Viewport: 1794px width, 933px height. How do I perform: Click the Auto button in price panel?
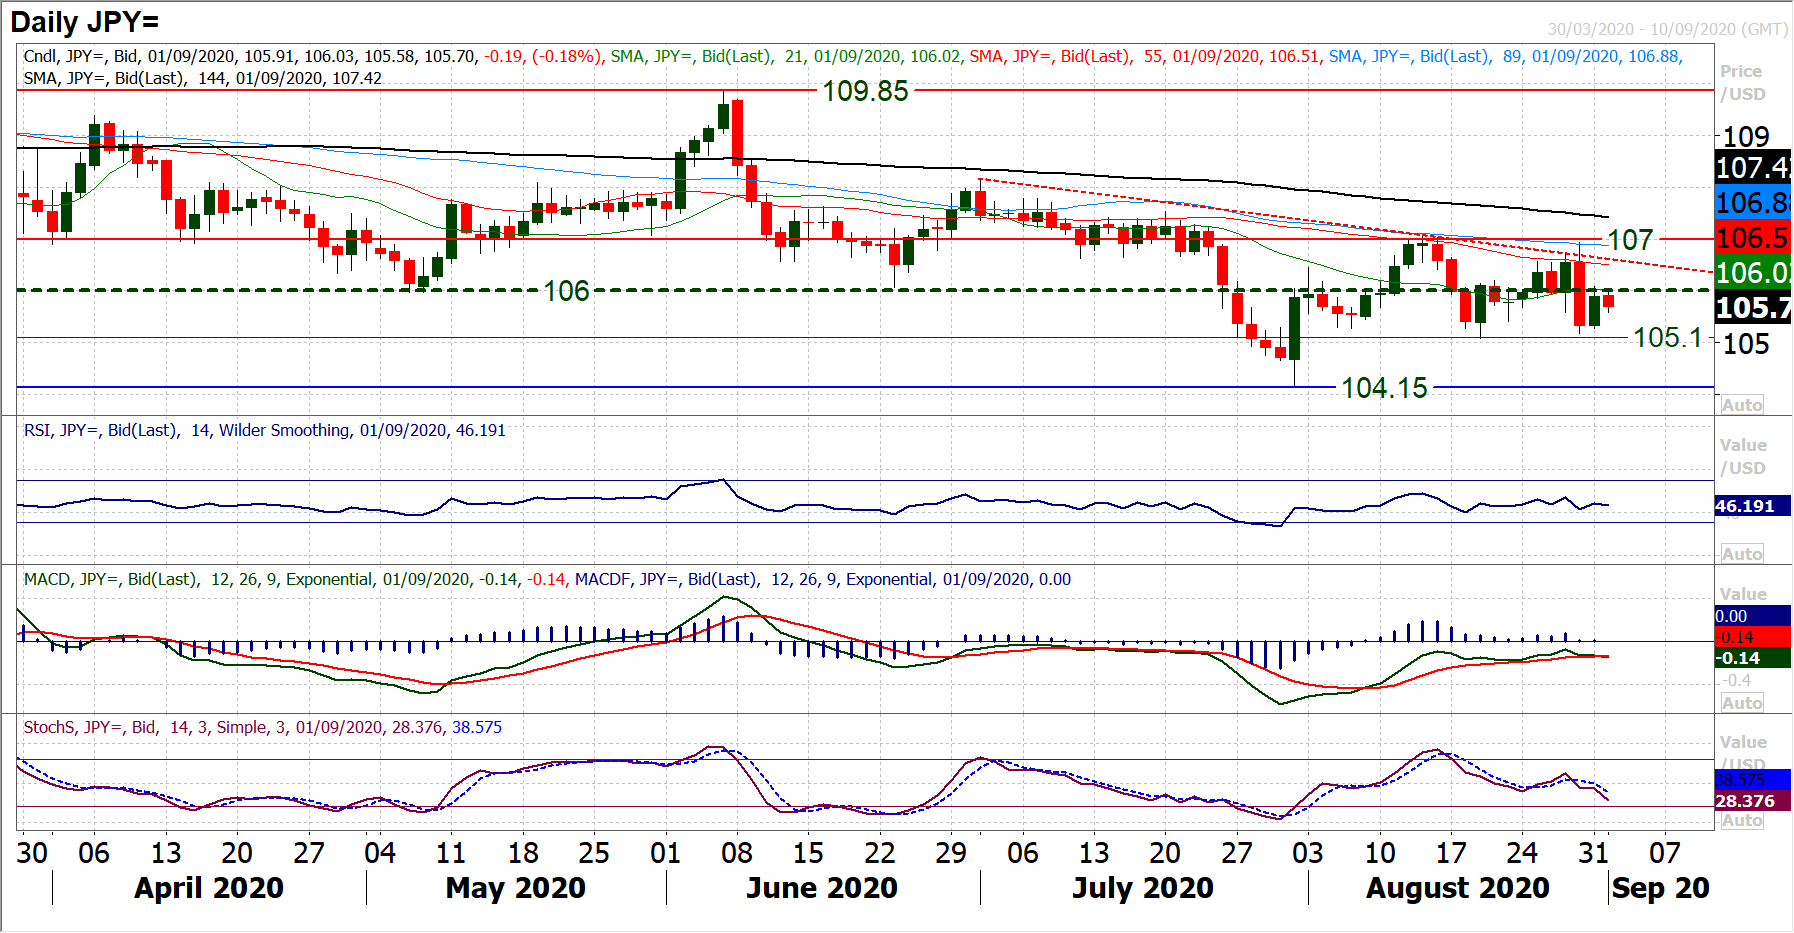tap(1742, 405)
